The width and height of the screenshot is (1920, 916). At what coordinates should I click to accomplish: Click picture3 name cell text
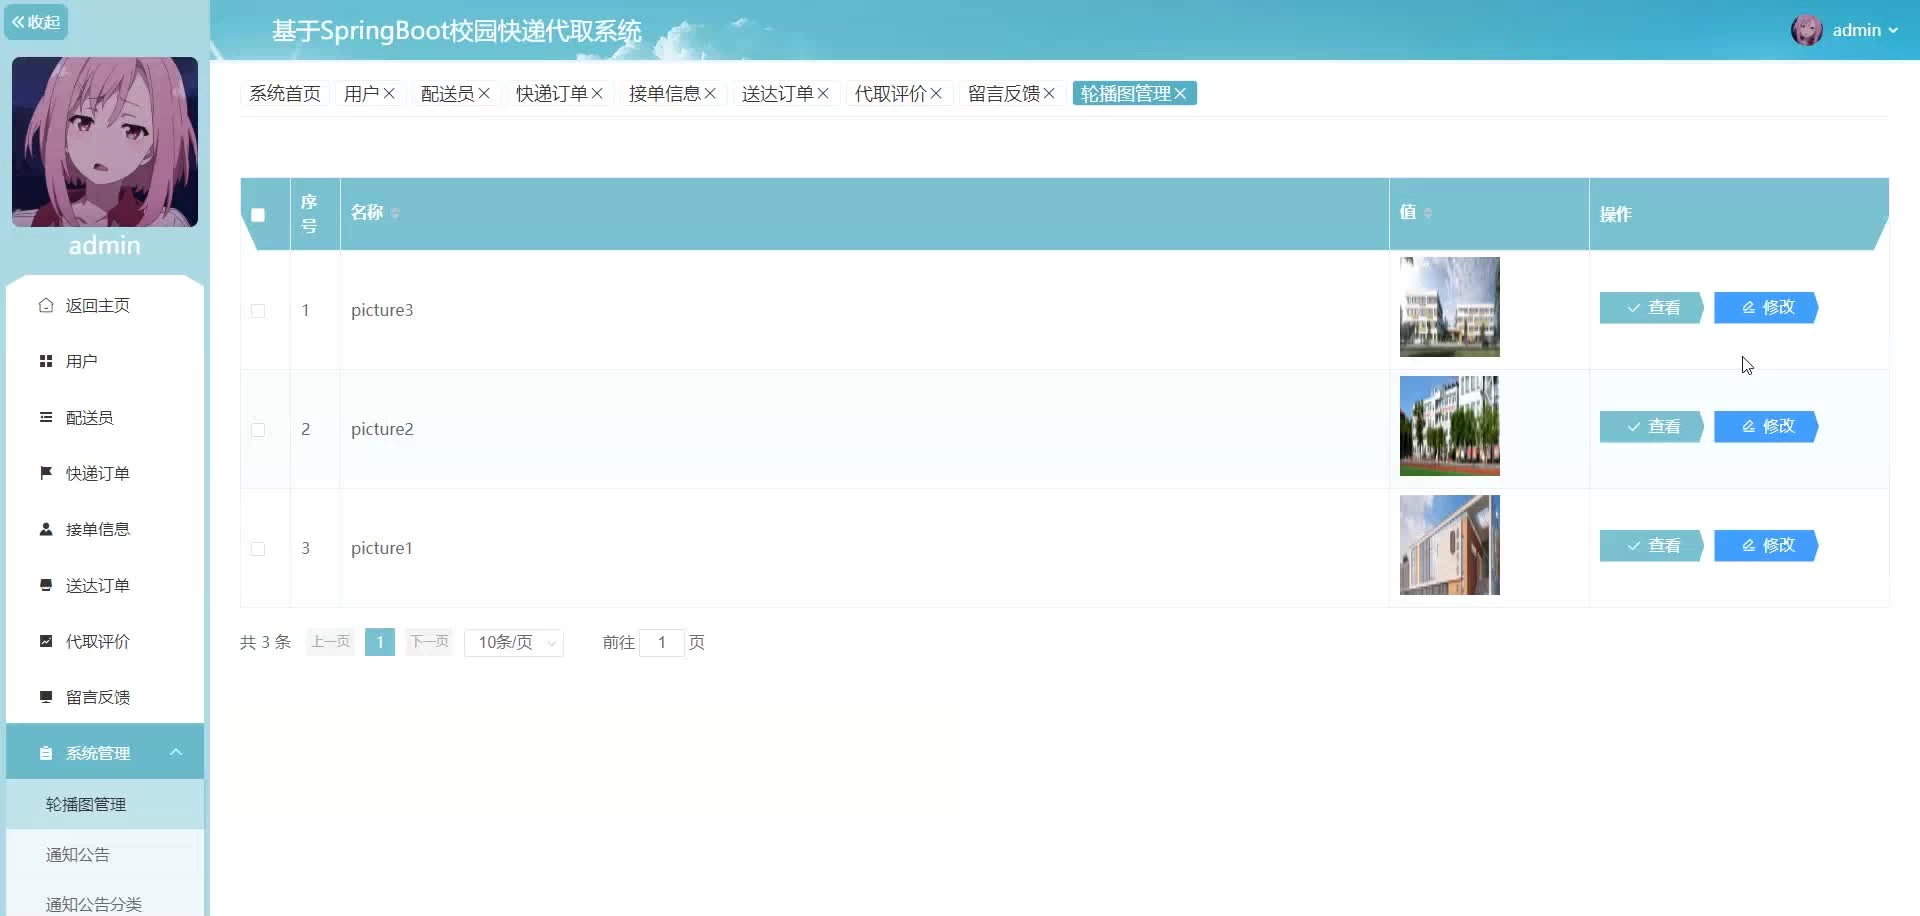382,310
